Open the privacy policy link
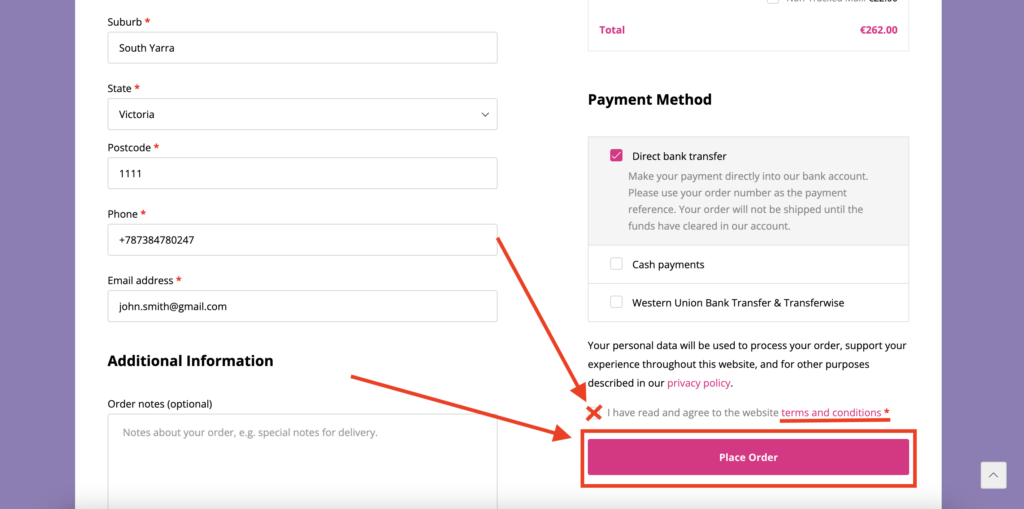The width and height of the screenshot is (1024, 509). 698,383
